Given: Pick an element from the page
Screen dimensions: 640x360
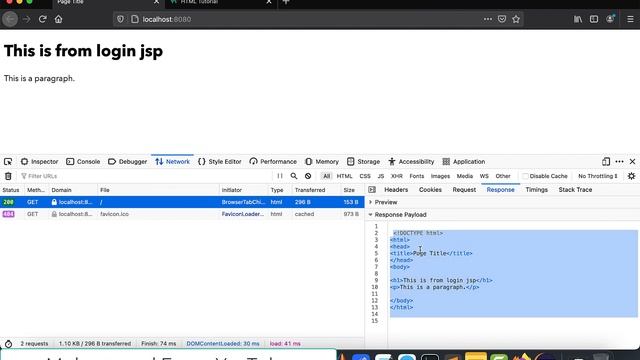Looking at the screenshot, I should tap(8, 162).
